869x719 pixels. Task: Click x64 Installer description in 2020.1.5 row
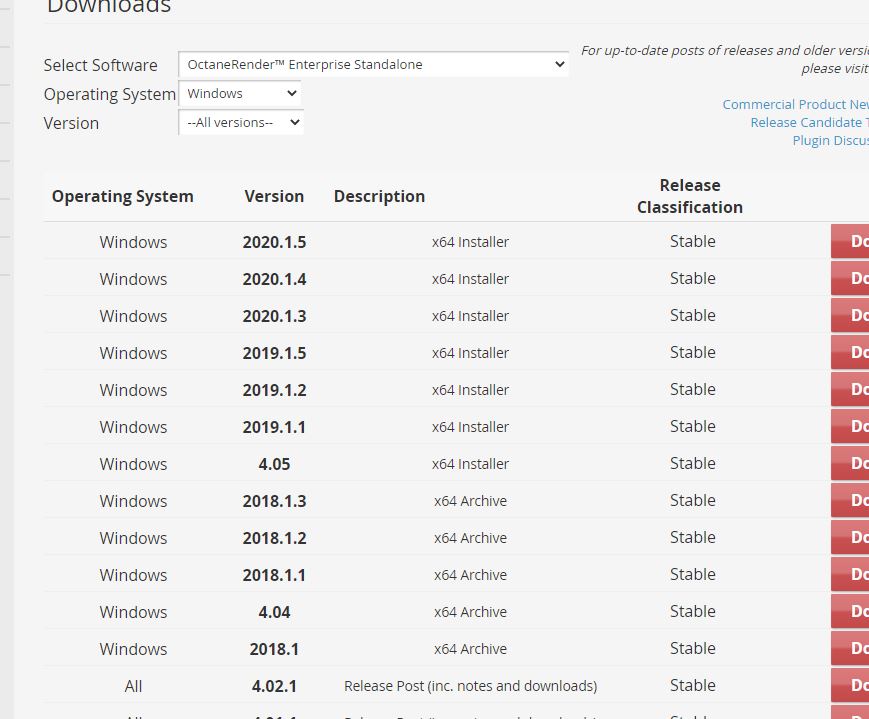pos(471,242)
